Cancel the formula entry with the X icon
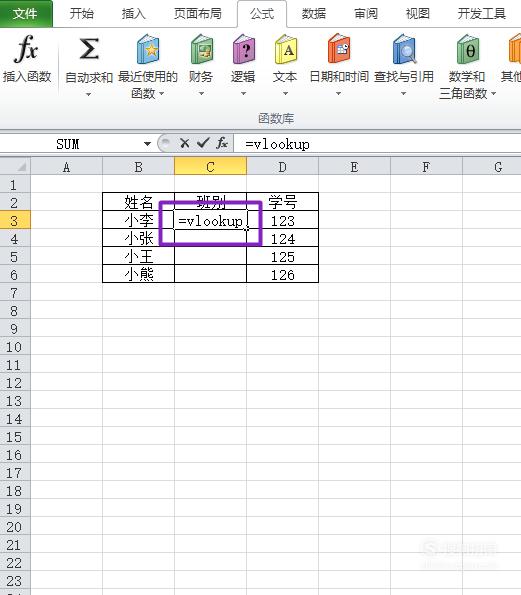This screenshot has height=595, width=521. pyautogui.click(x=184, y=143)
